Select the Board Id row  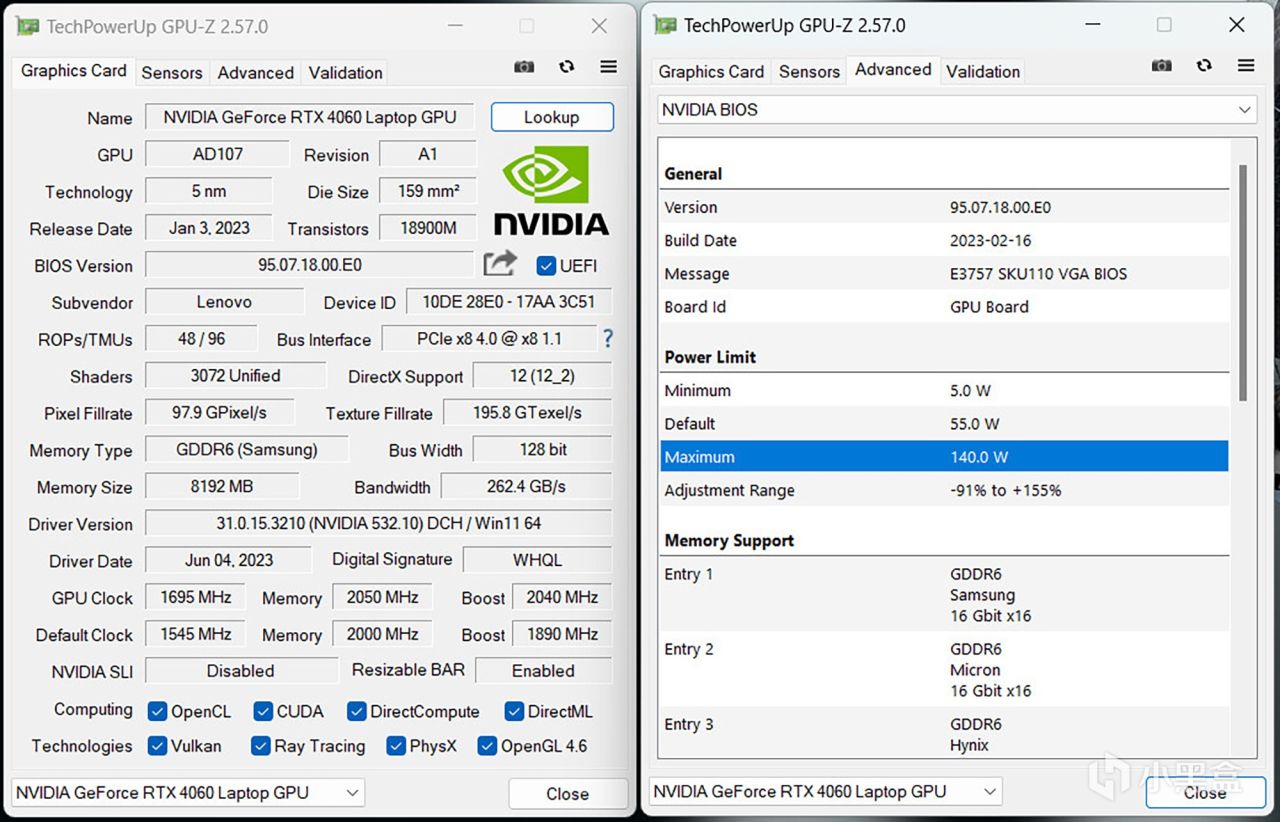(x=944, y=307)
